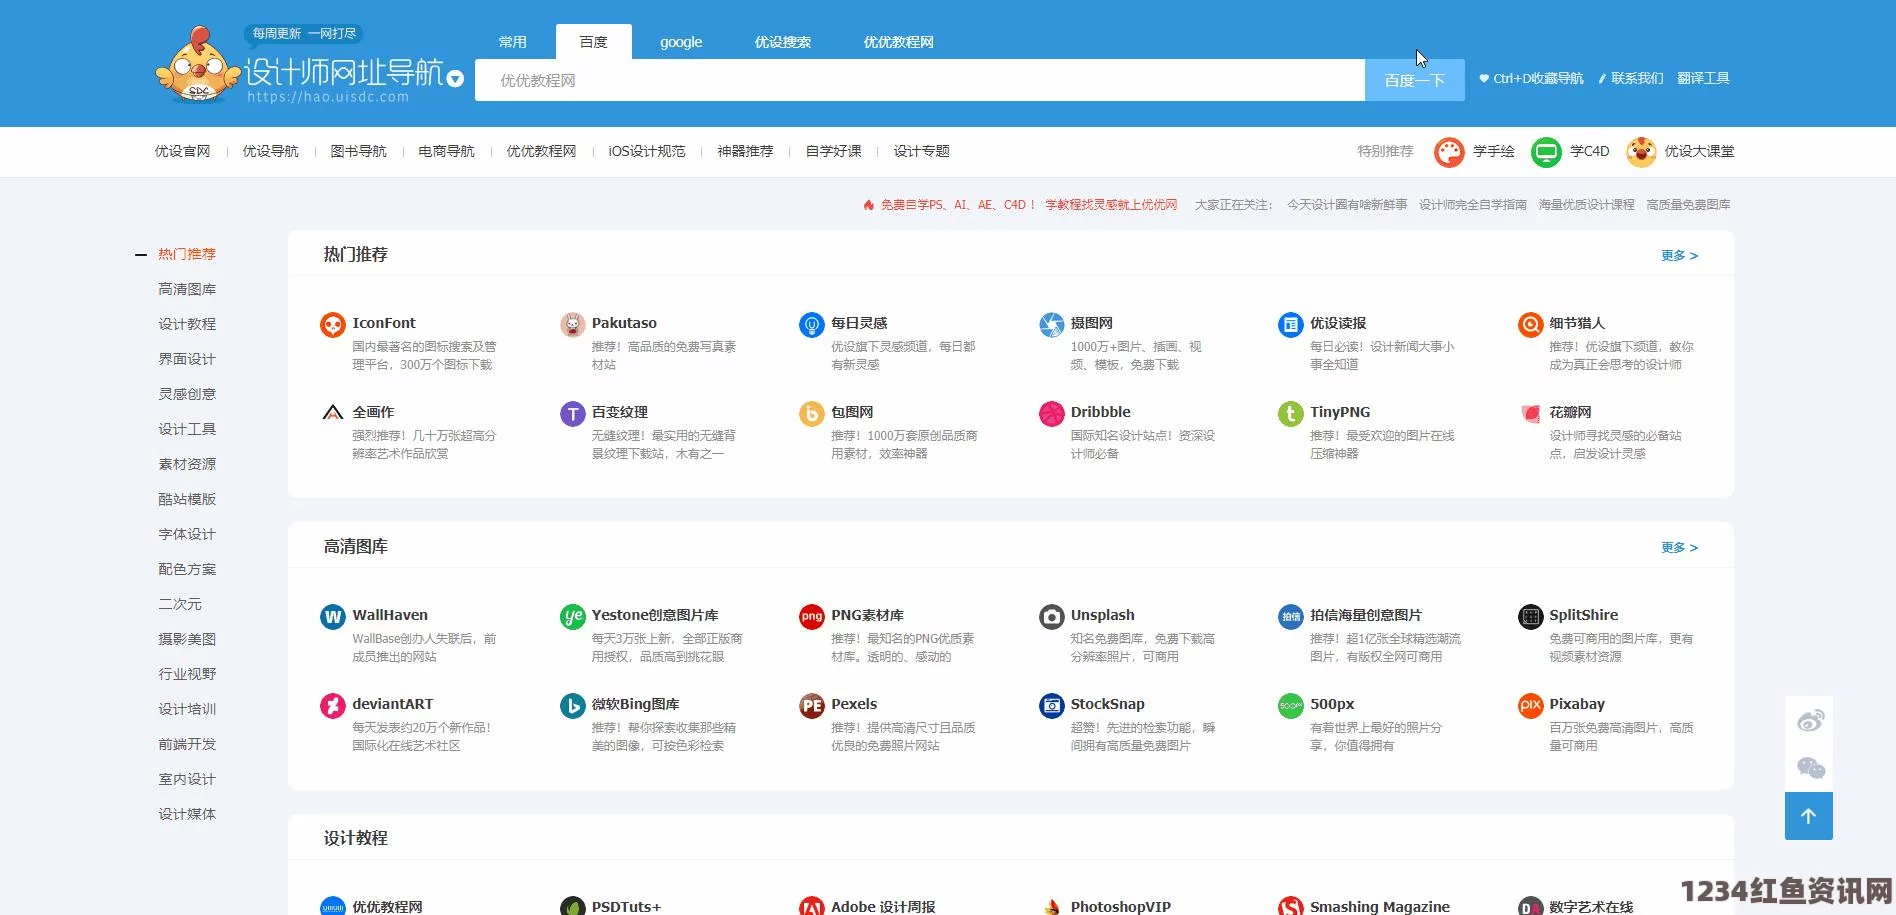Click the Unsplash camera icon
1896x915 pixels.
click(1051, 616)
